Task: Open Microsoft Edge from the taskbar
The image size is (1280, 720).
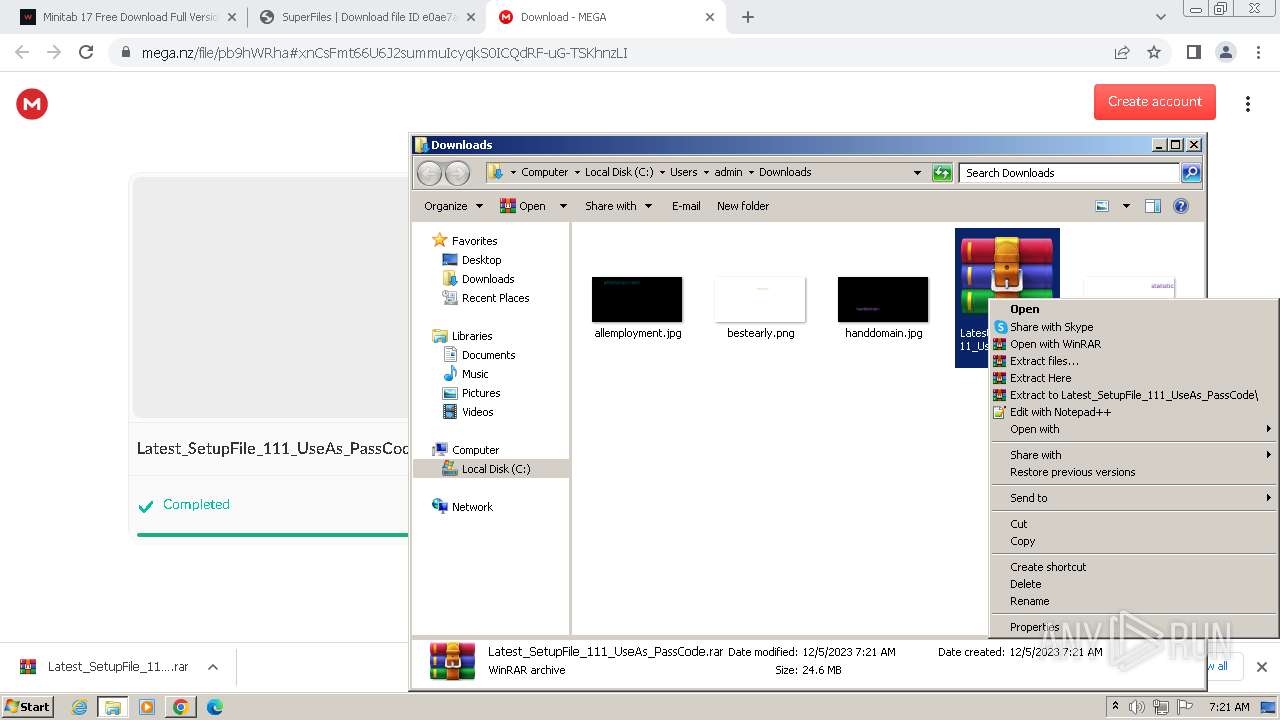Action: tap(214, 707)
